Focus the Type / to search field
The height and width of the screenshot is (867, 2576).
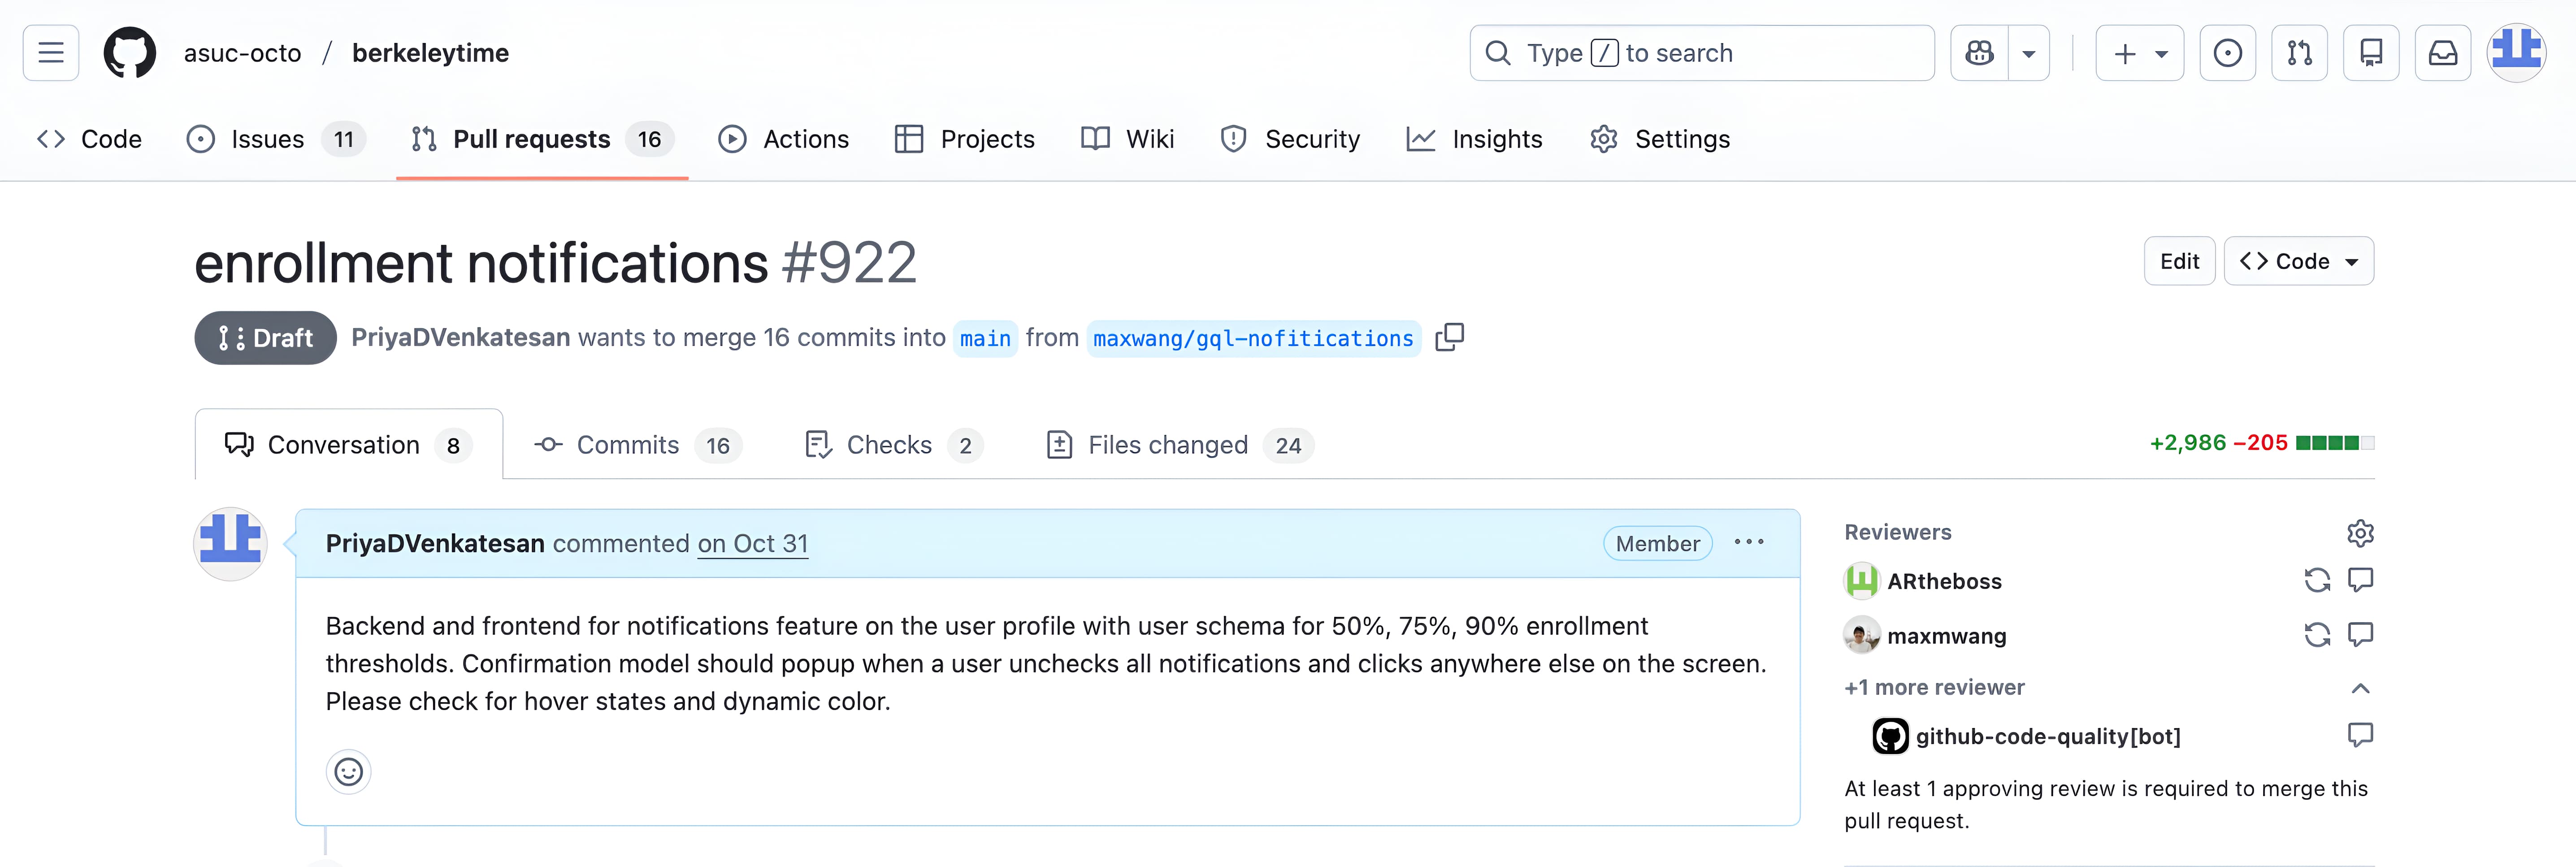pos(1701,53)
